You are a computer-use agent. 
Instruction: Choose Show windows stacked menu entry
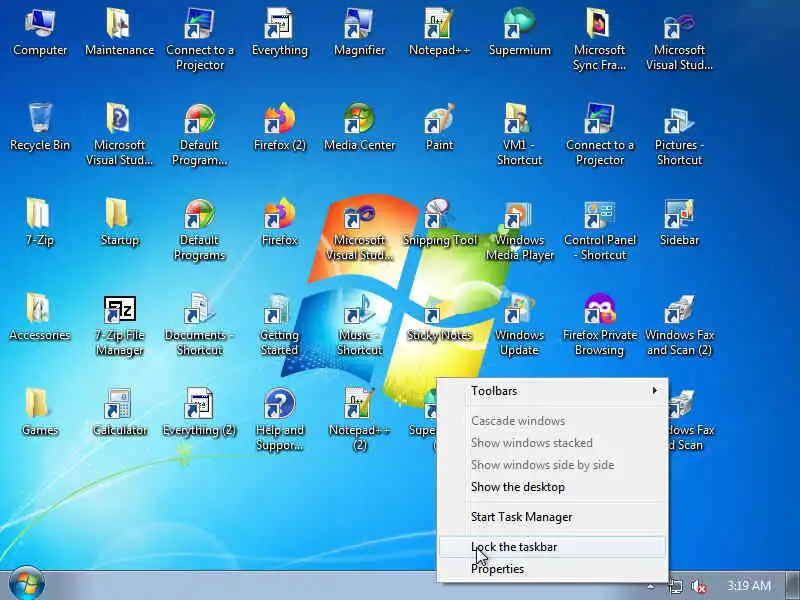553,443
